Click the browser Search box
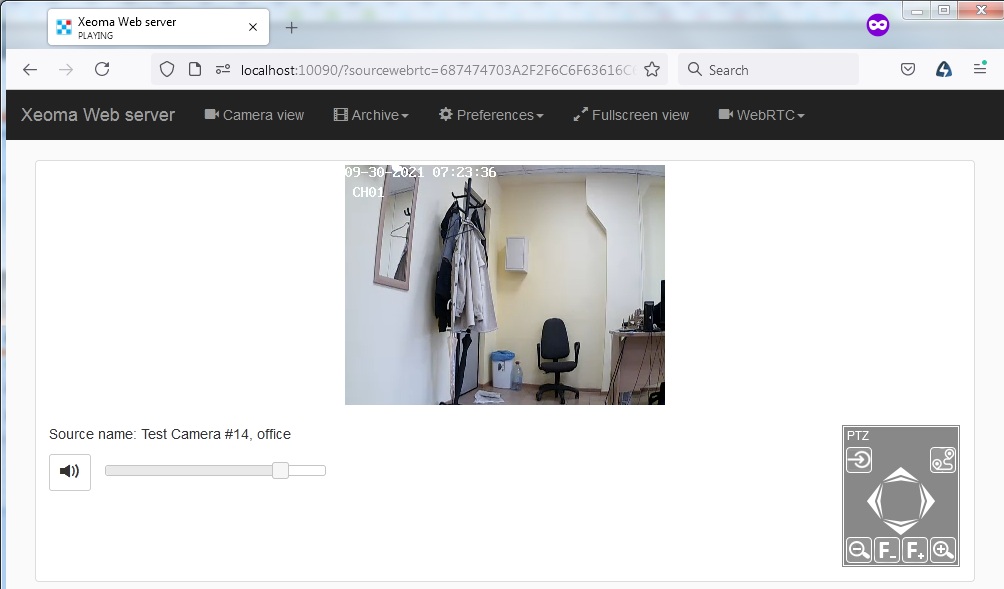1004x589 pixels. coord(768,70)
